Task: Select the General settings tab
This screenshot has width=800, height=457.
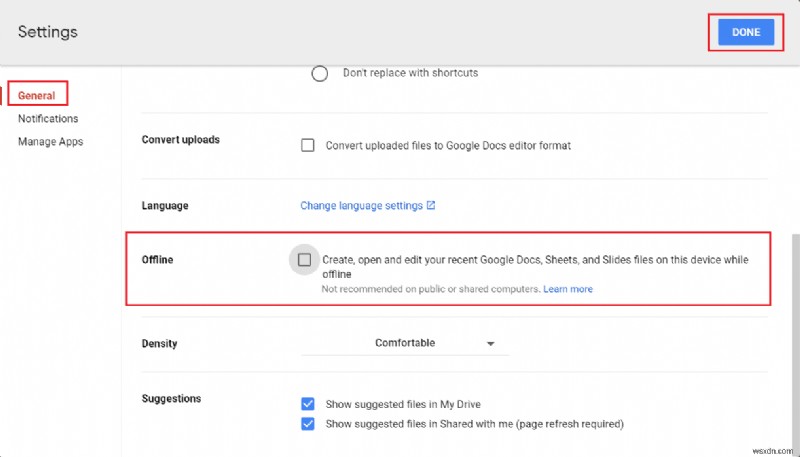Action: 37,95
